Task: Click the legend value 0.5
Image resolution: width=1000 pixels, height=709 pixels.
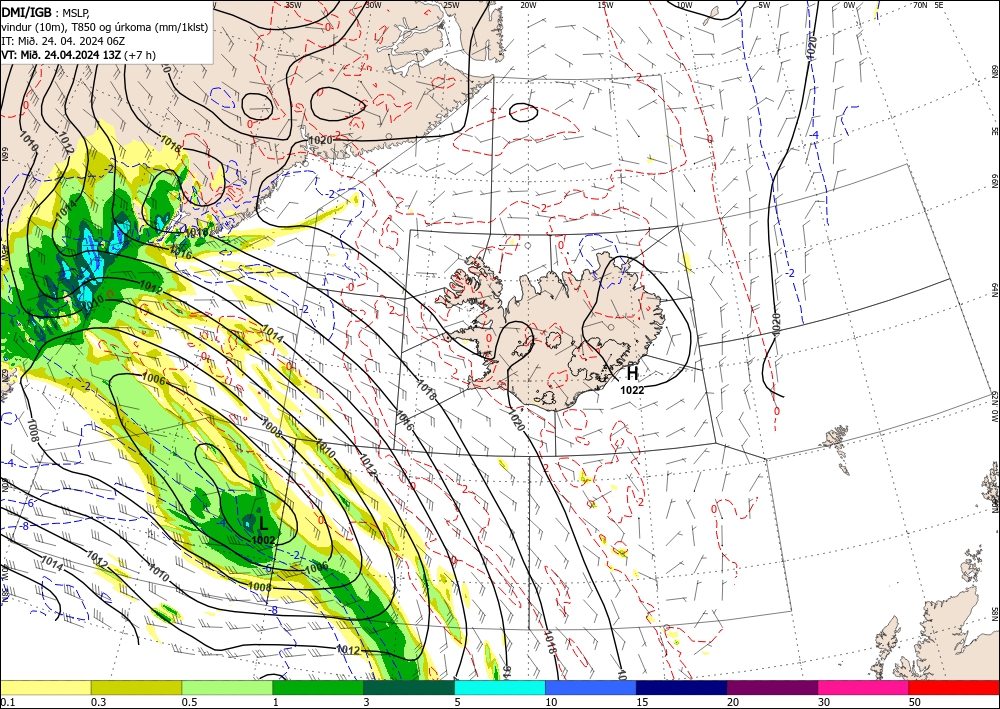Action: click(x=189, y=702)
